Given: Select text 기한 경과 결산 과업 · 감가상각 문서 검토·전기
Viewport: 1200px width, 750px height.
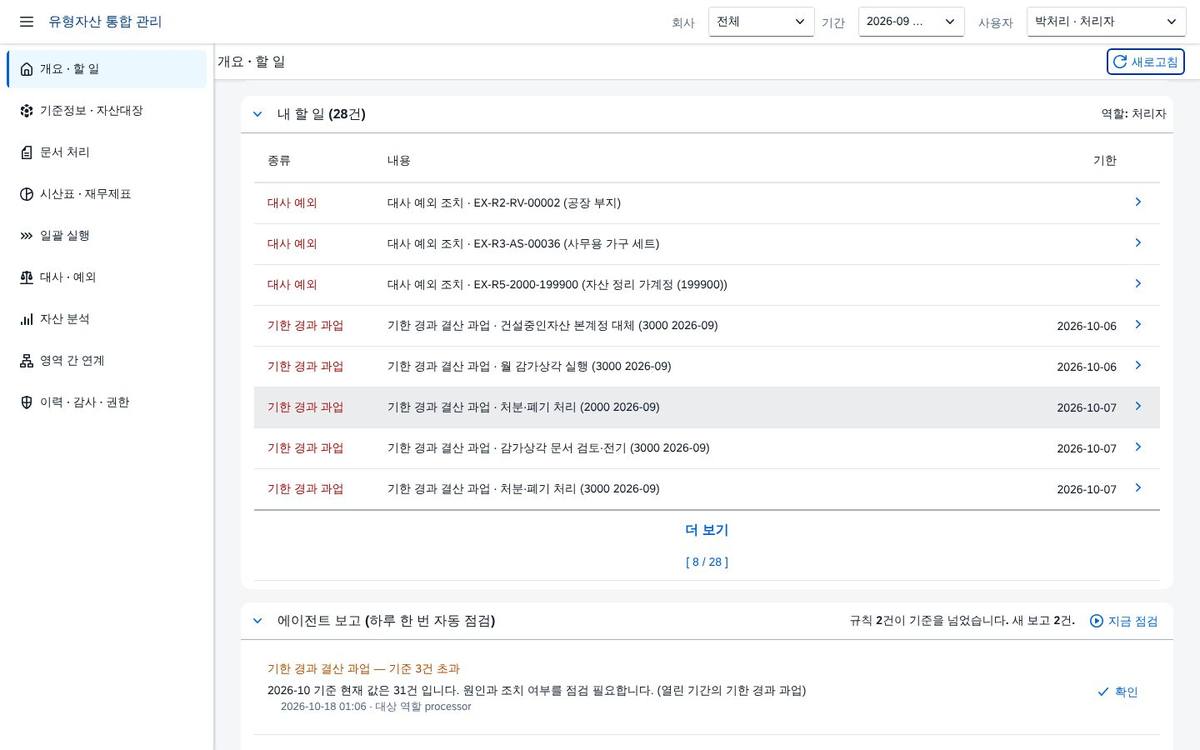Looking at the screenshot, I should (548, 448).
